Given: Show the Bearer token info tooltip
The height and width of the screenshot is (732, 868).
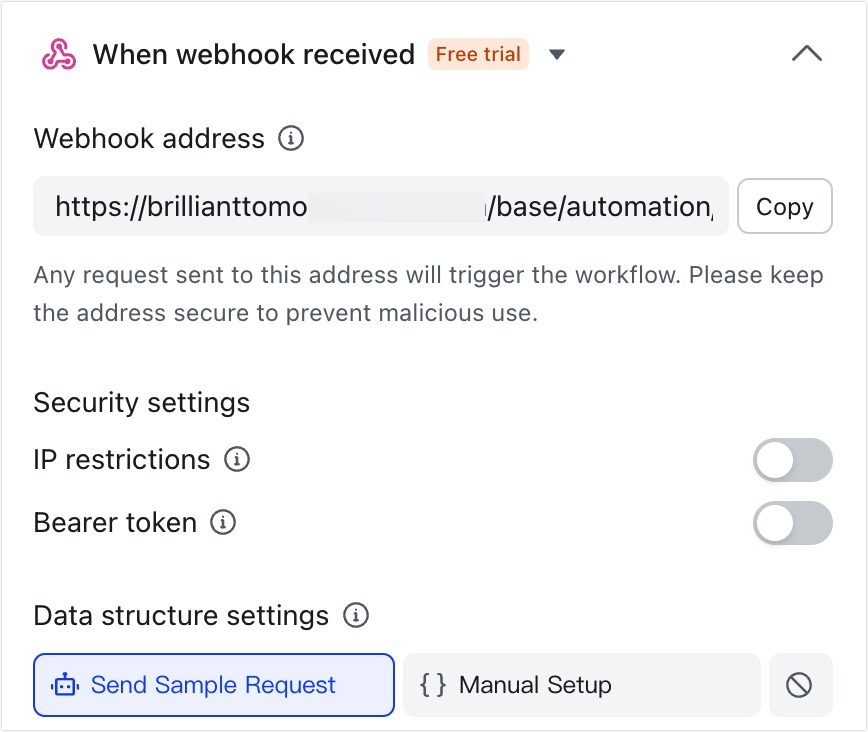Looking at the screenshot, I should [x=222, y=522].
